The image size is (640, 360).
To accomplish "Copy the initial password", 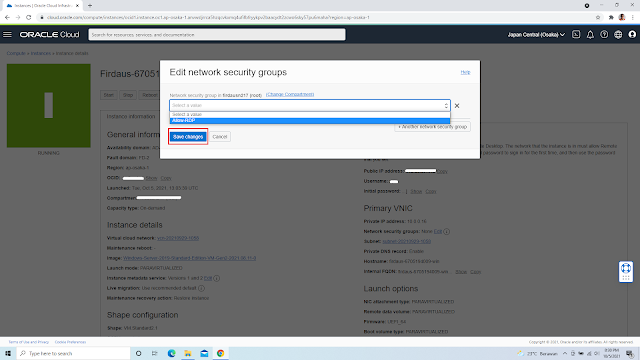I will (x=431, y=191).
